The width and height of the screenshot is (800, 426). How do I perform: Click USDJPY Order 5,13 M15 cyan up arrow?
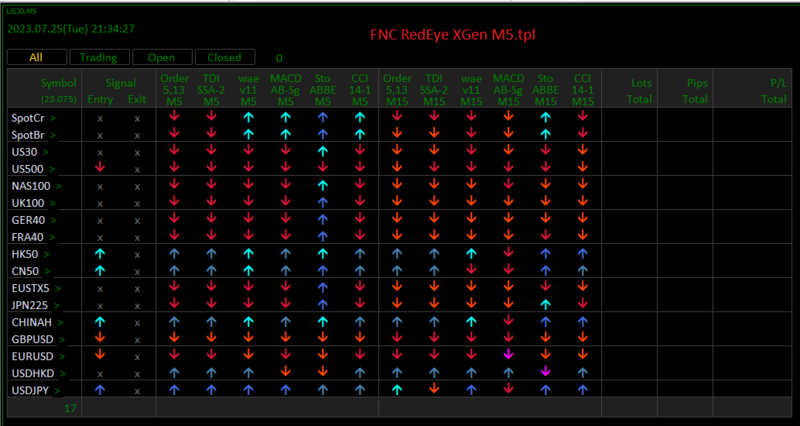click(x=397, y=390)
